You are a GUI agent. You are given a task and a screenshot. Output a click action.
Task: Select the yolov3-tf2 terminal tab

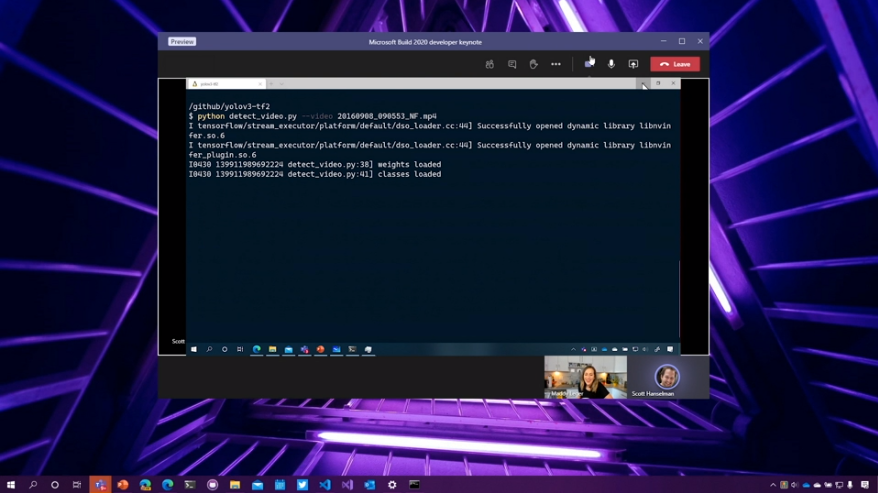[x=224, y=84]
